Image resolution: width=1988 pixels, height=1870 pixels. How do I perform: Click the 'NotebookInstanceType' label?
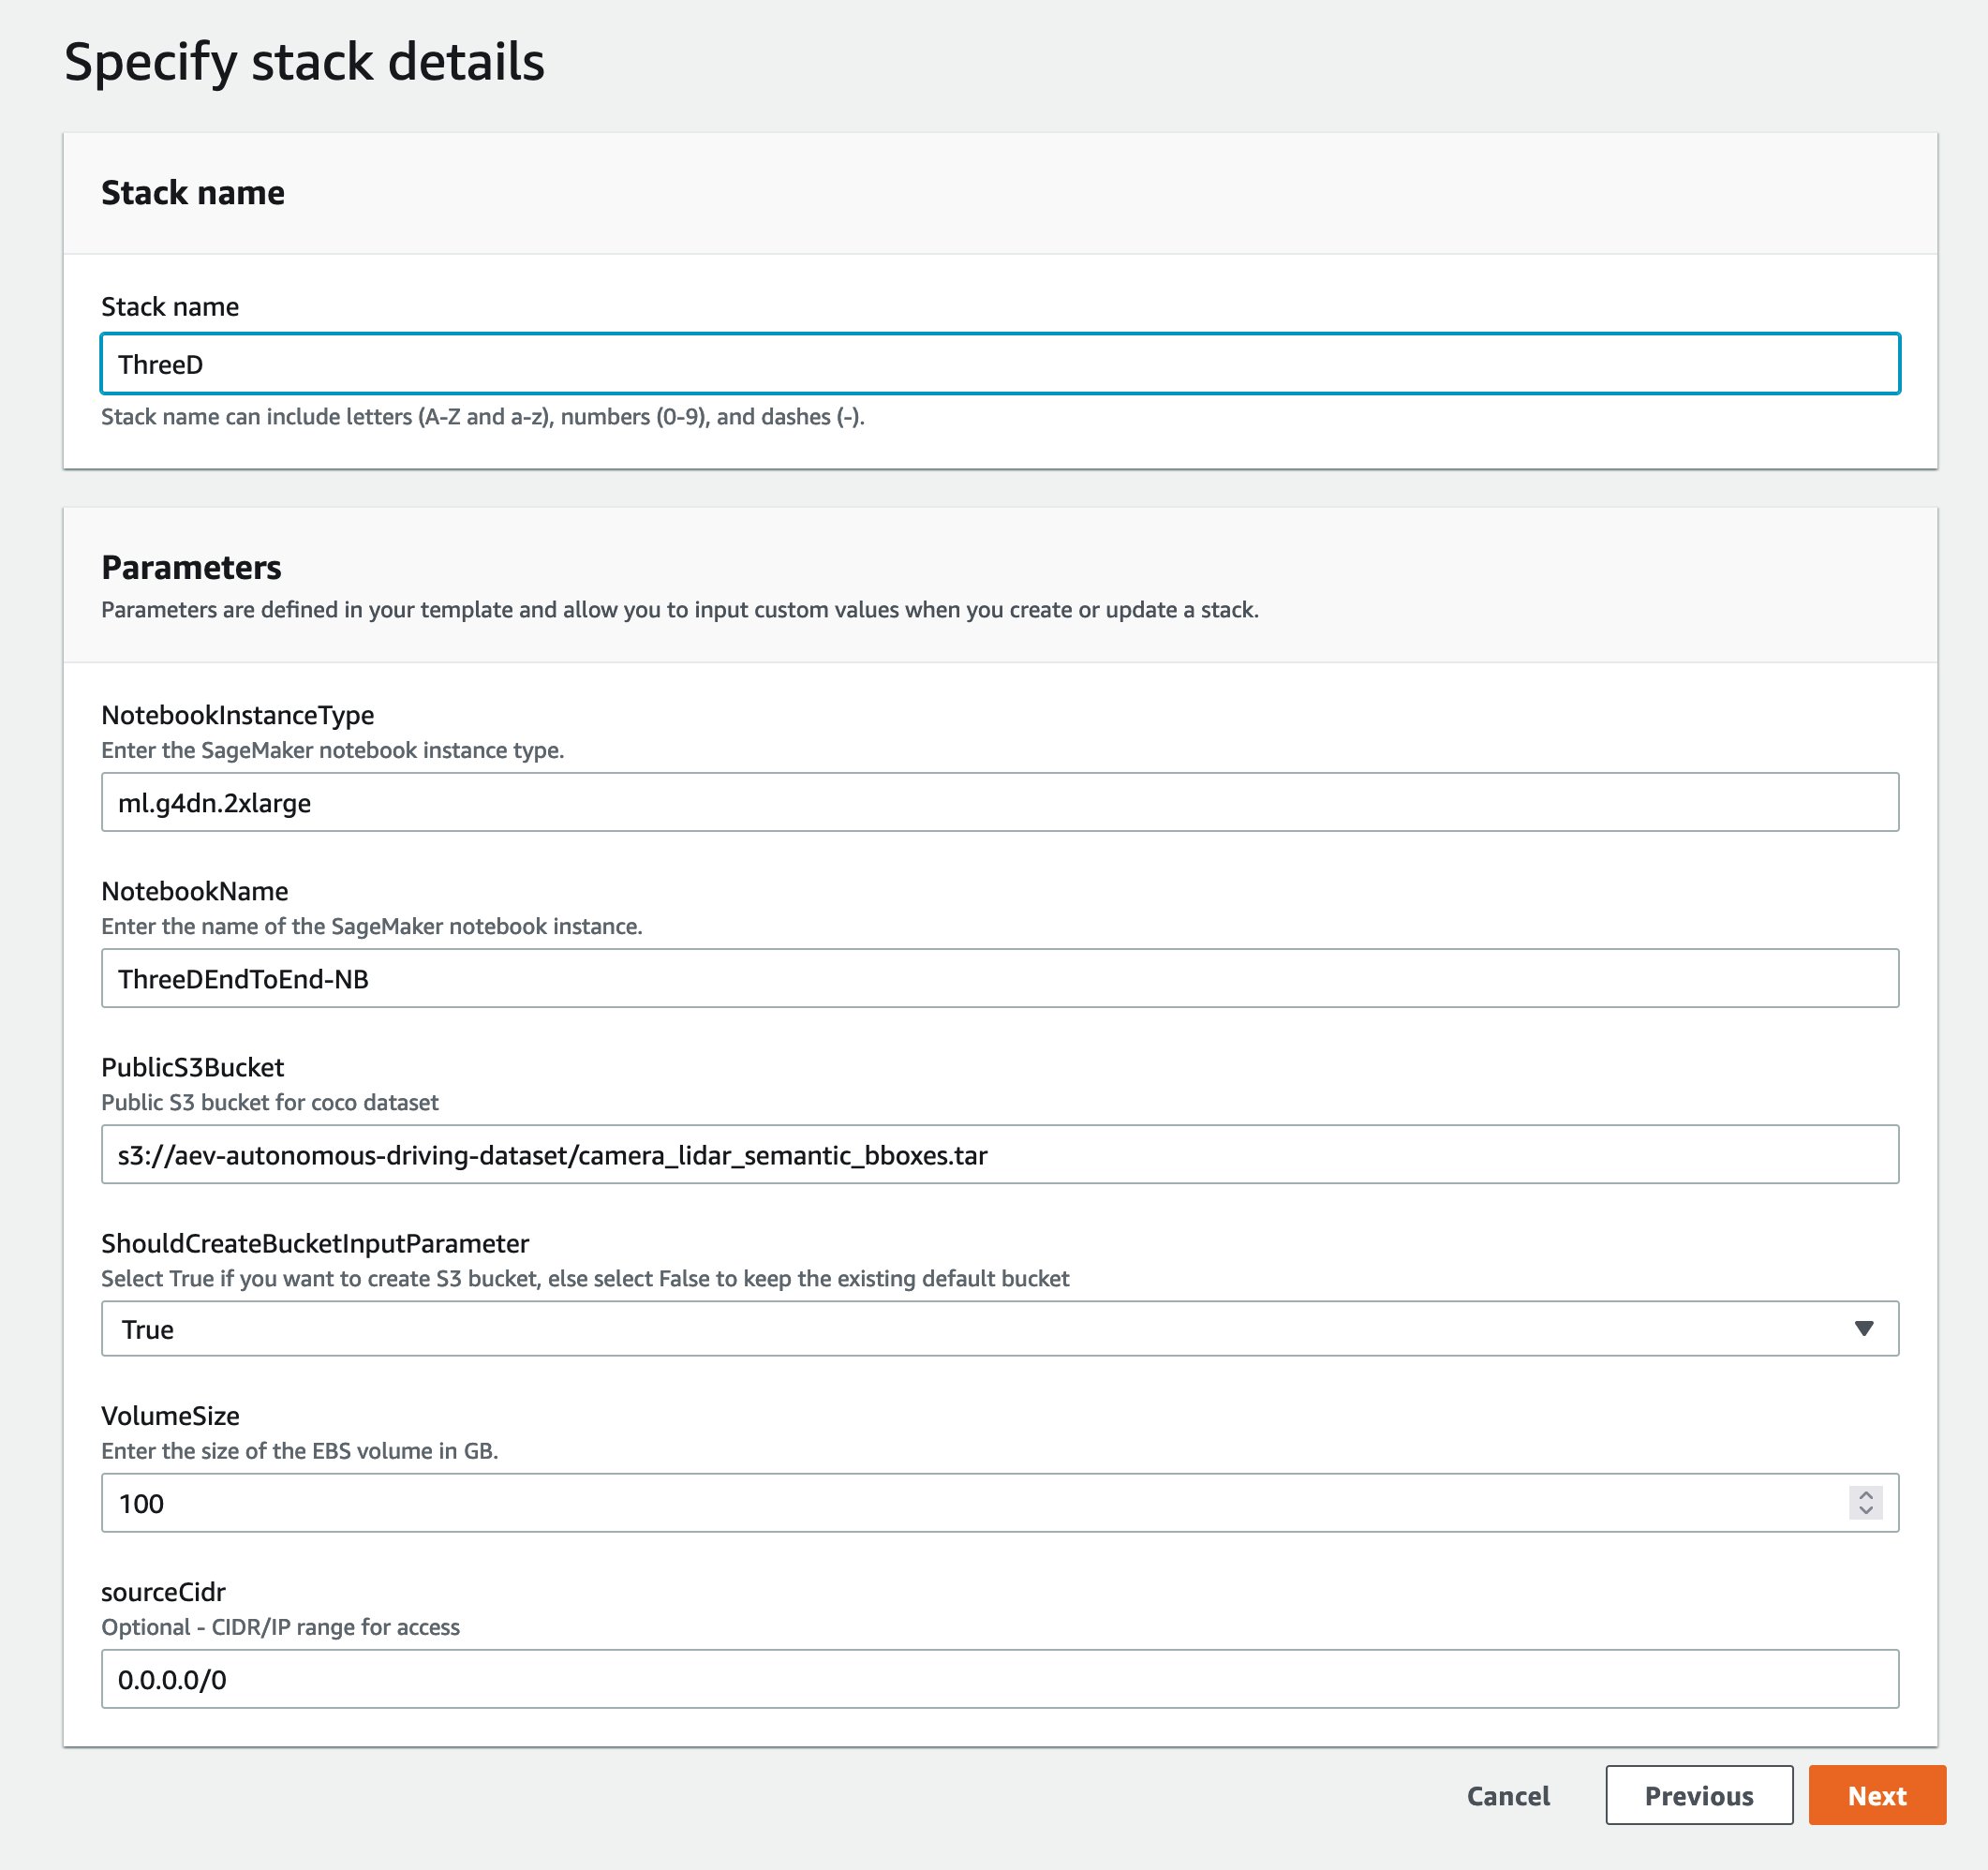238,715
